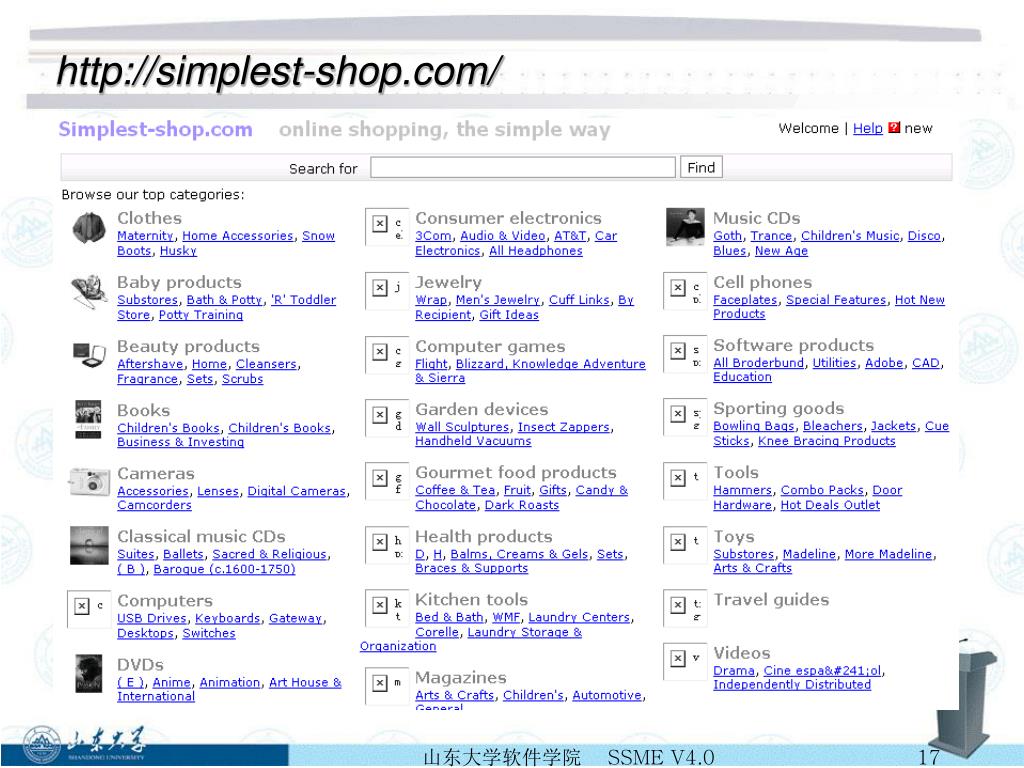This screenshot has width=1024, height=768.
Task: Open the Camcorders link under Cameras
Action: (x=154, y=505)
